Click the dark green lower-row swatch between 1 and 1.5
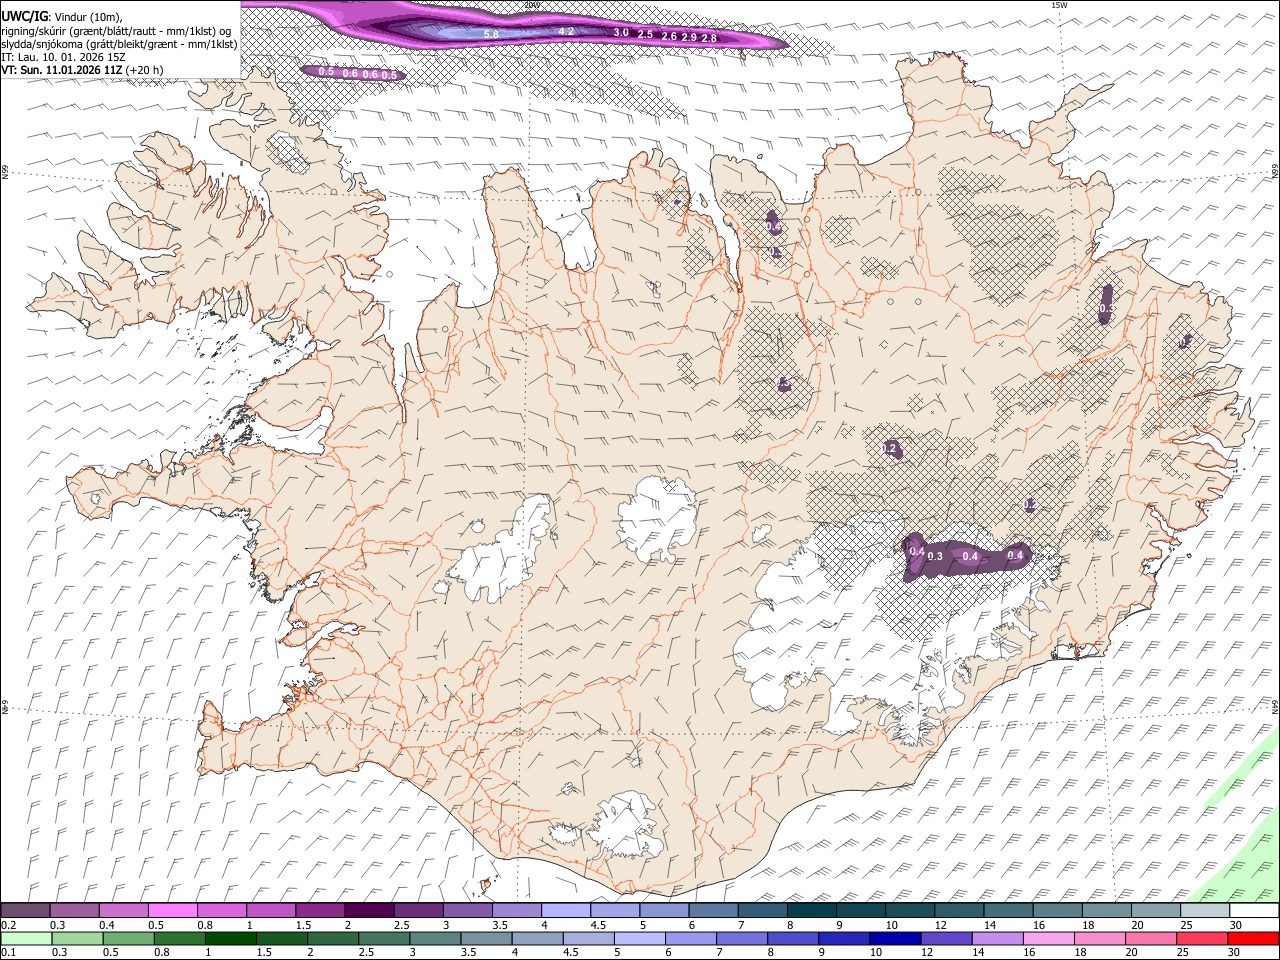The height and width of the screenshot is (960, 1280). [231, 939]
